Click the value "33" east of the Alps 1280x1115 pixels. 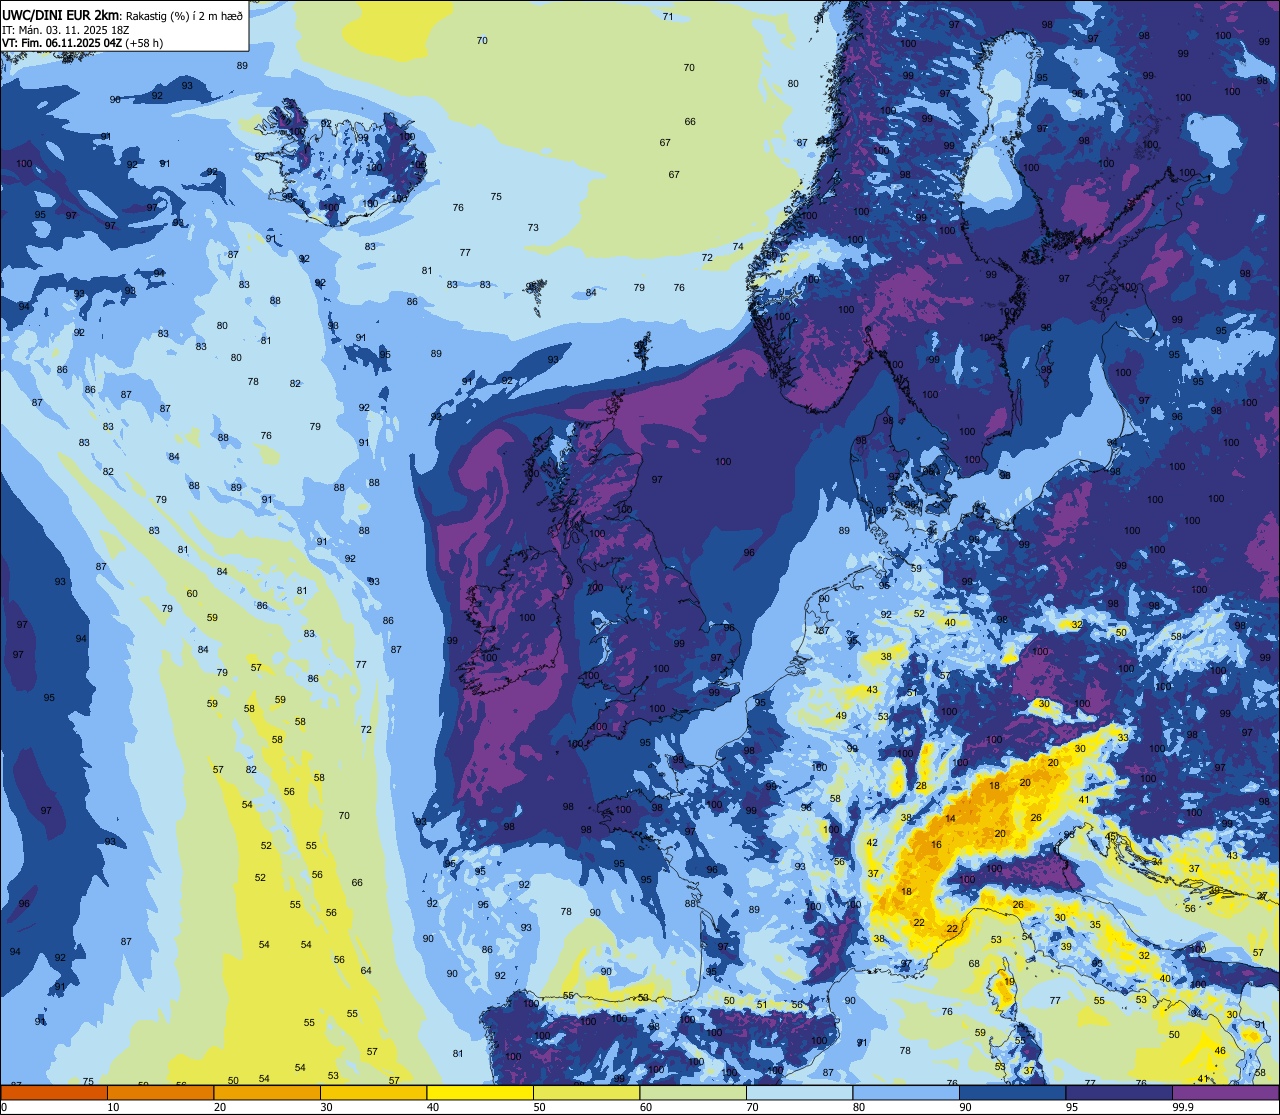pyautogui.click(x=1123, y=738)
